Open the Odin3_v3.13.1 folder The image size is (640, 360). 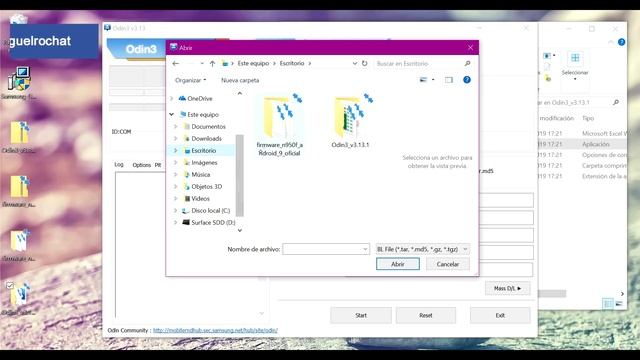pos(351,121)
